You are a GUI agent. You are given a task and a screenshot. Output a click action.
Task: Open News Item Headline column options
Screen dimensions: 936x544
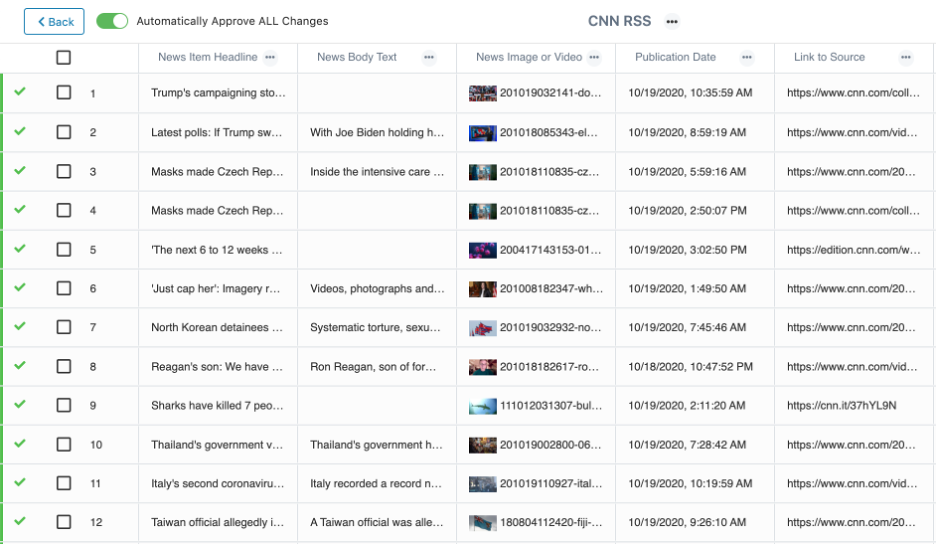pos(270,57)
